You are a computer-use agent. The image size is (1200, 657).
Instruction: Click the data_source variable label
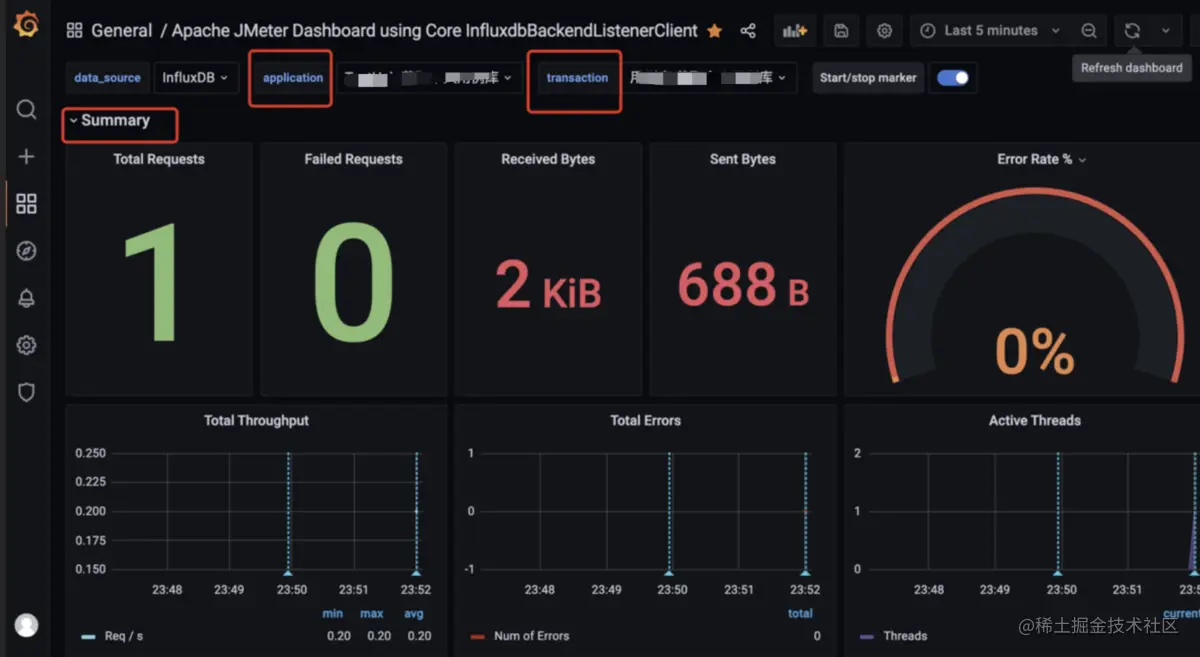[108, 77]
